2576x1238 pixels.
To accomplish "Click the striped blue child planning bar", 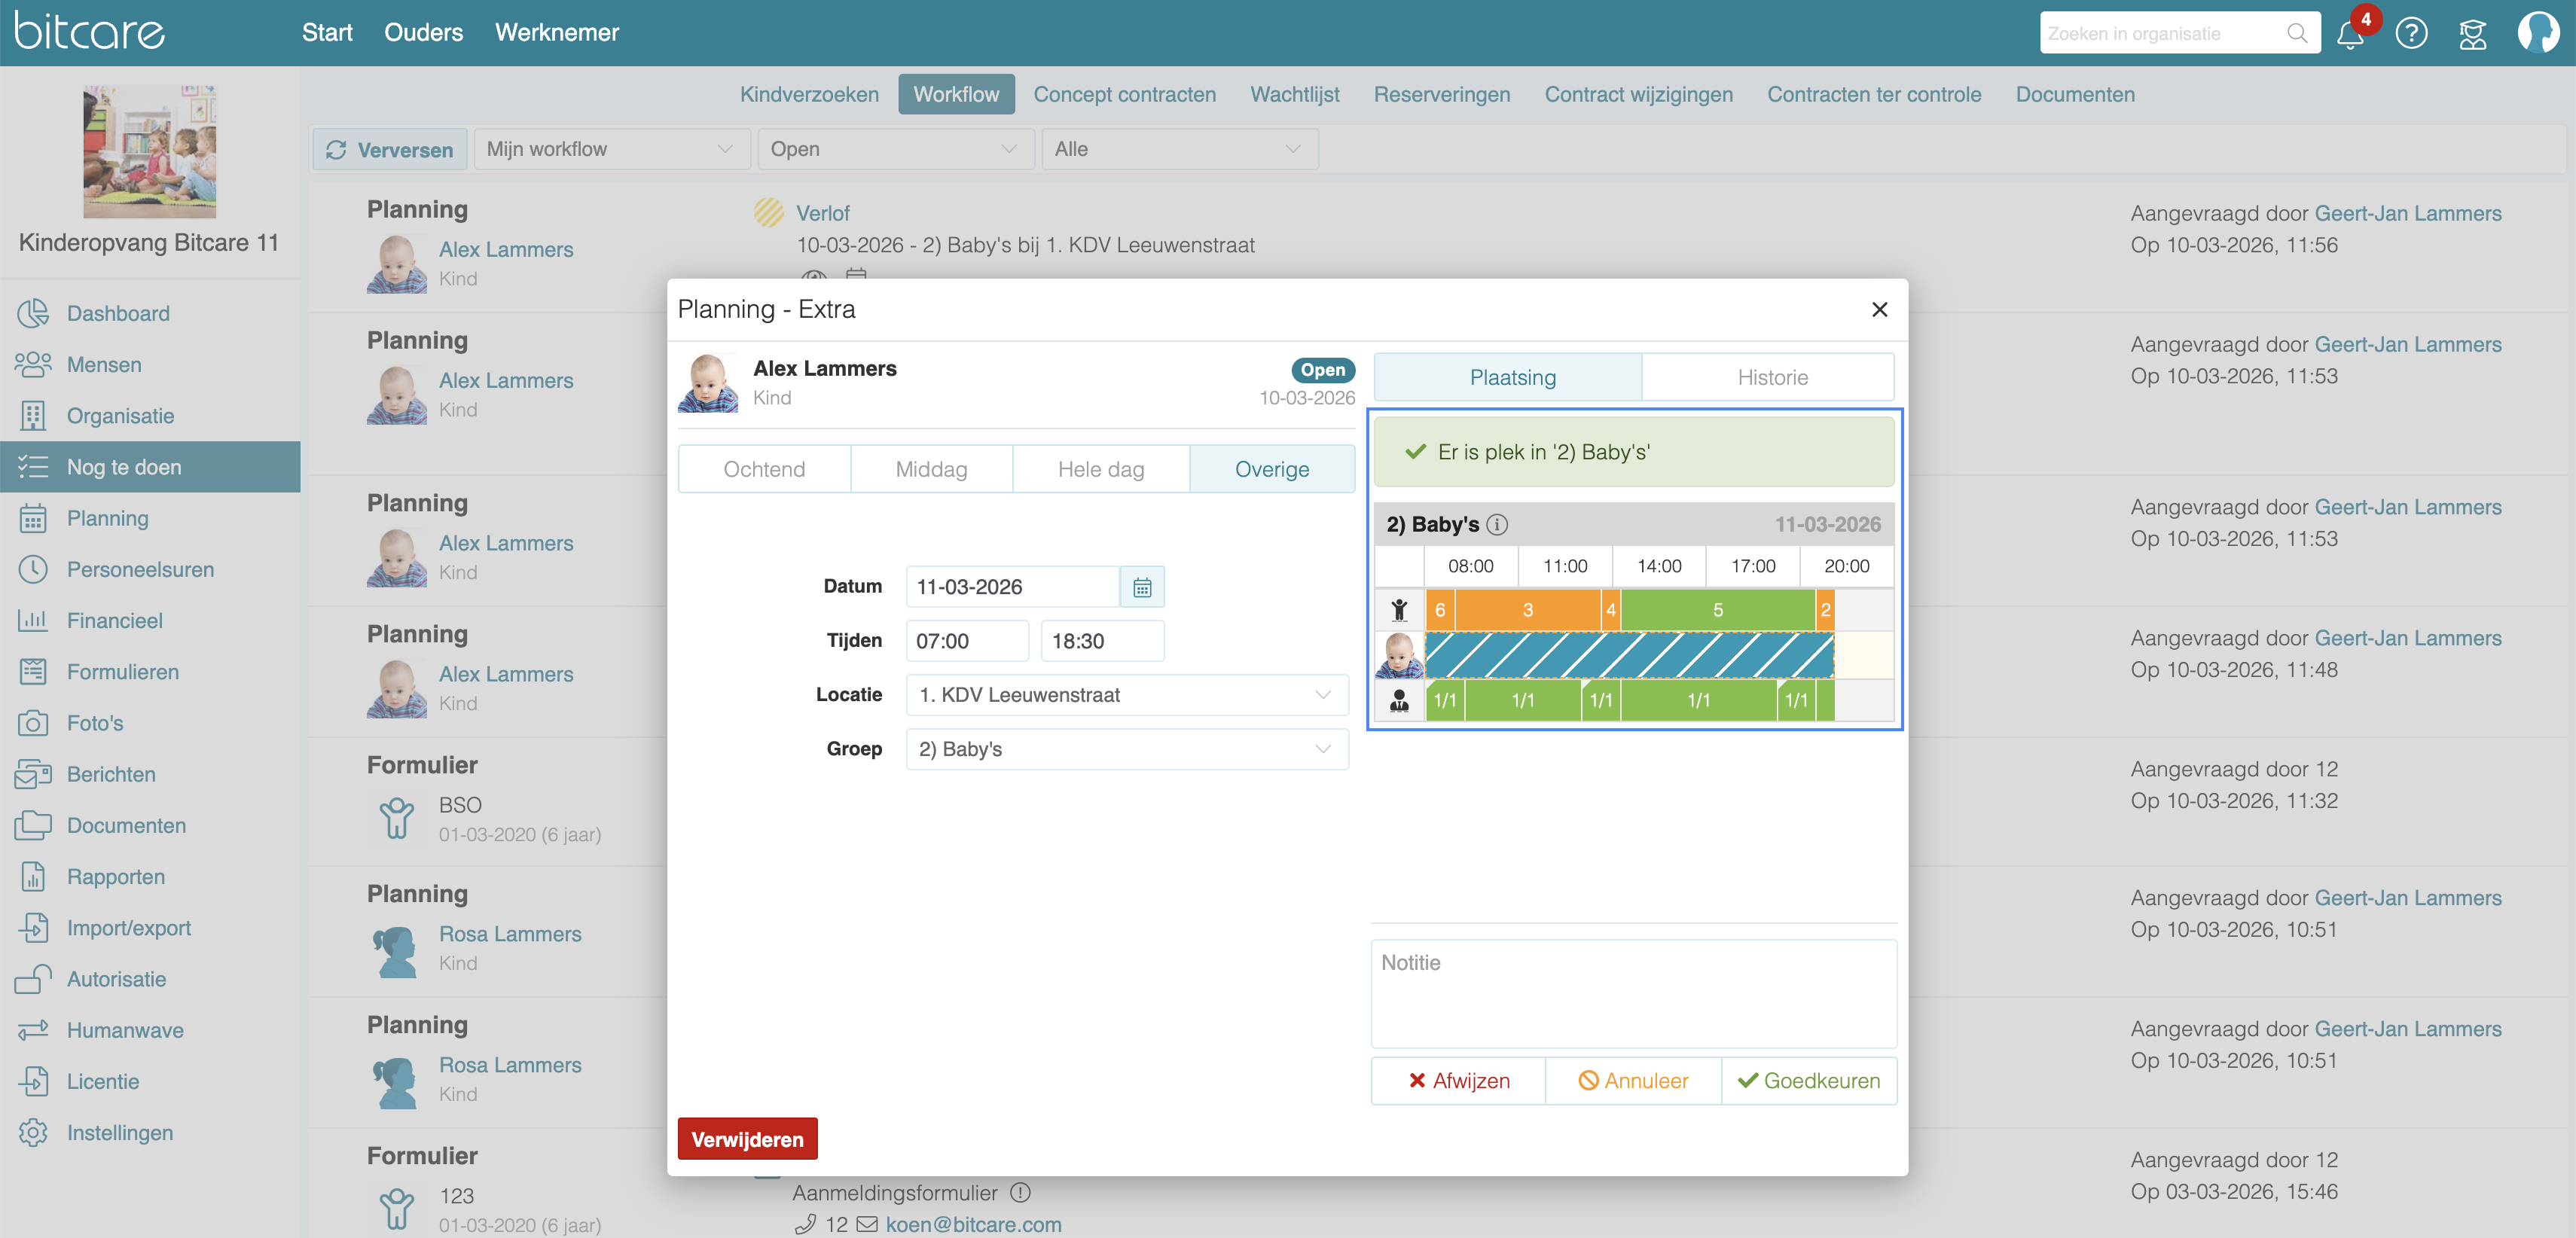I will (x=1628, y=656).
